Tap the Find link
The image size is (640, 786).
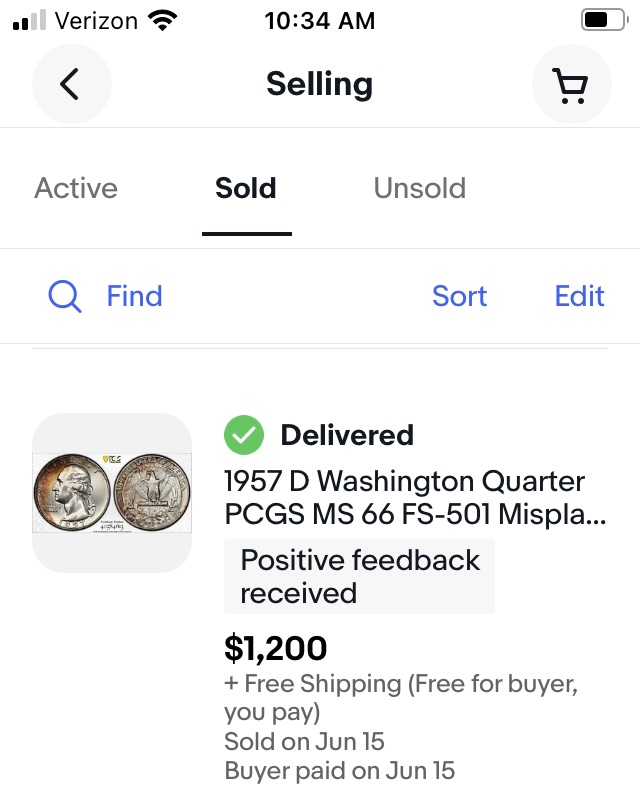(134, 296)
